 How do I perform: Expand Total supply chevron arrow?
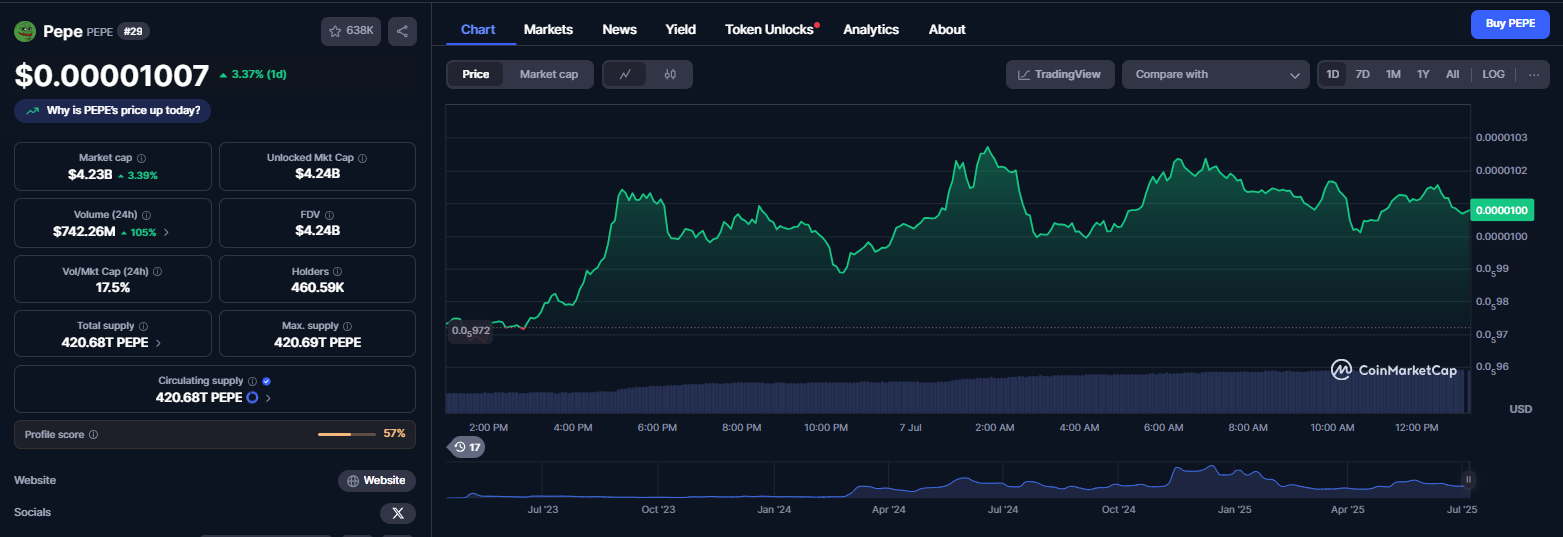[x=158, y=343]
